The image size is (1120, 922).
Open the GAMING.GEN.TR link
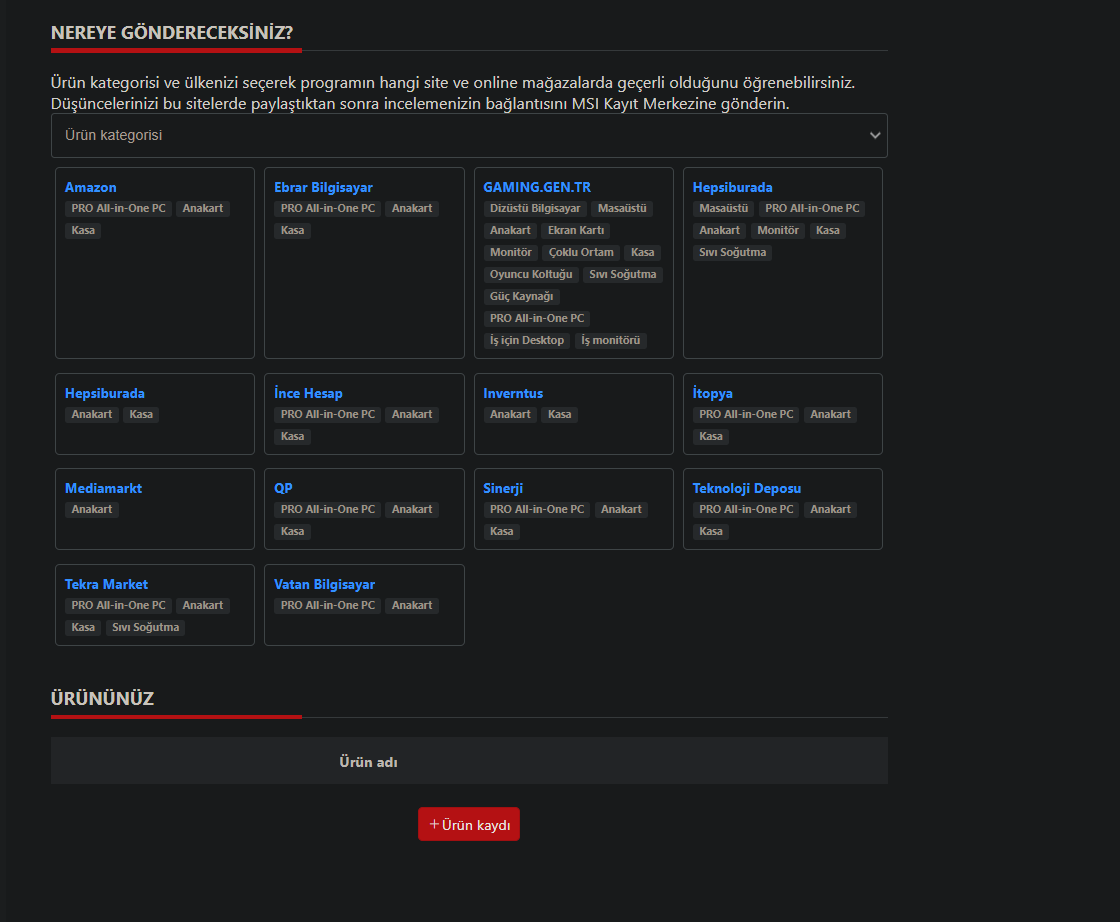pyautogui.click(x=537, y=187)
